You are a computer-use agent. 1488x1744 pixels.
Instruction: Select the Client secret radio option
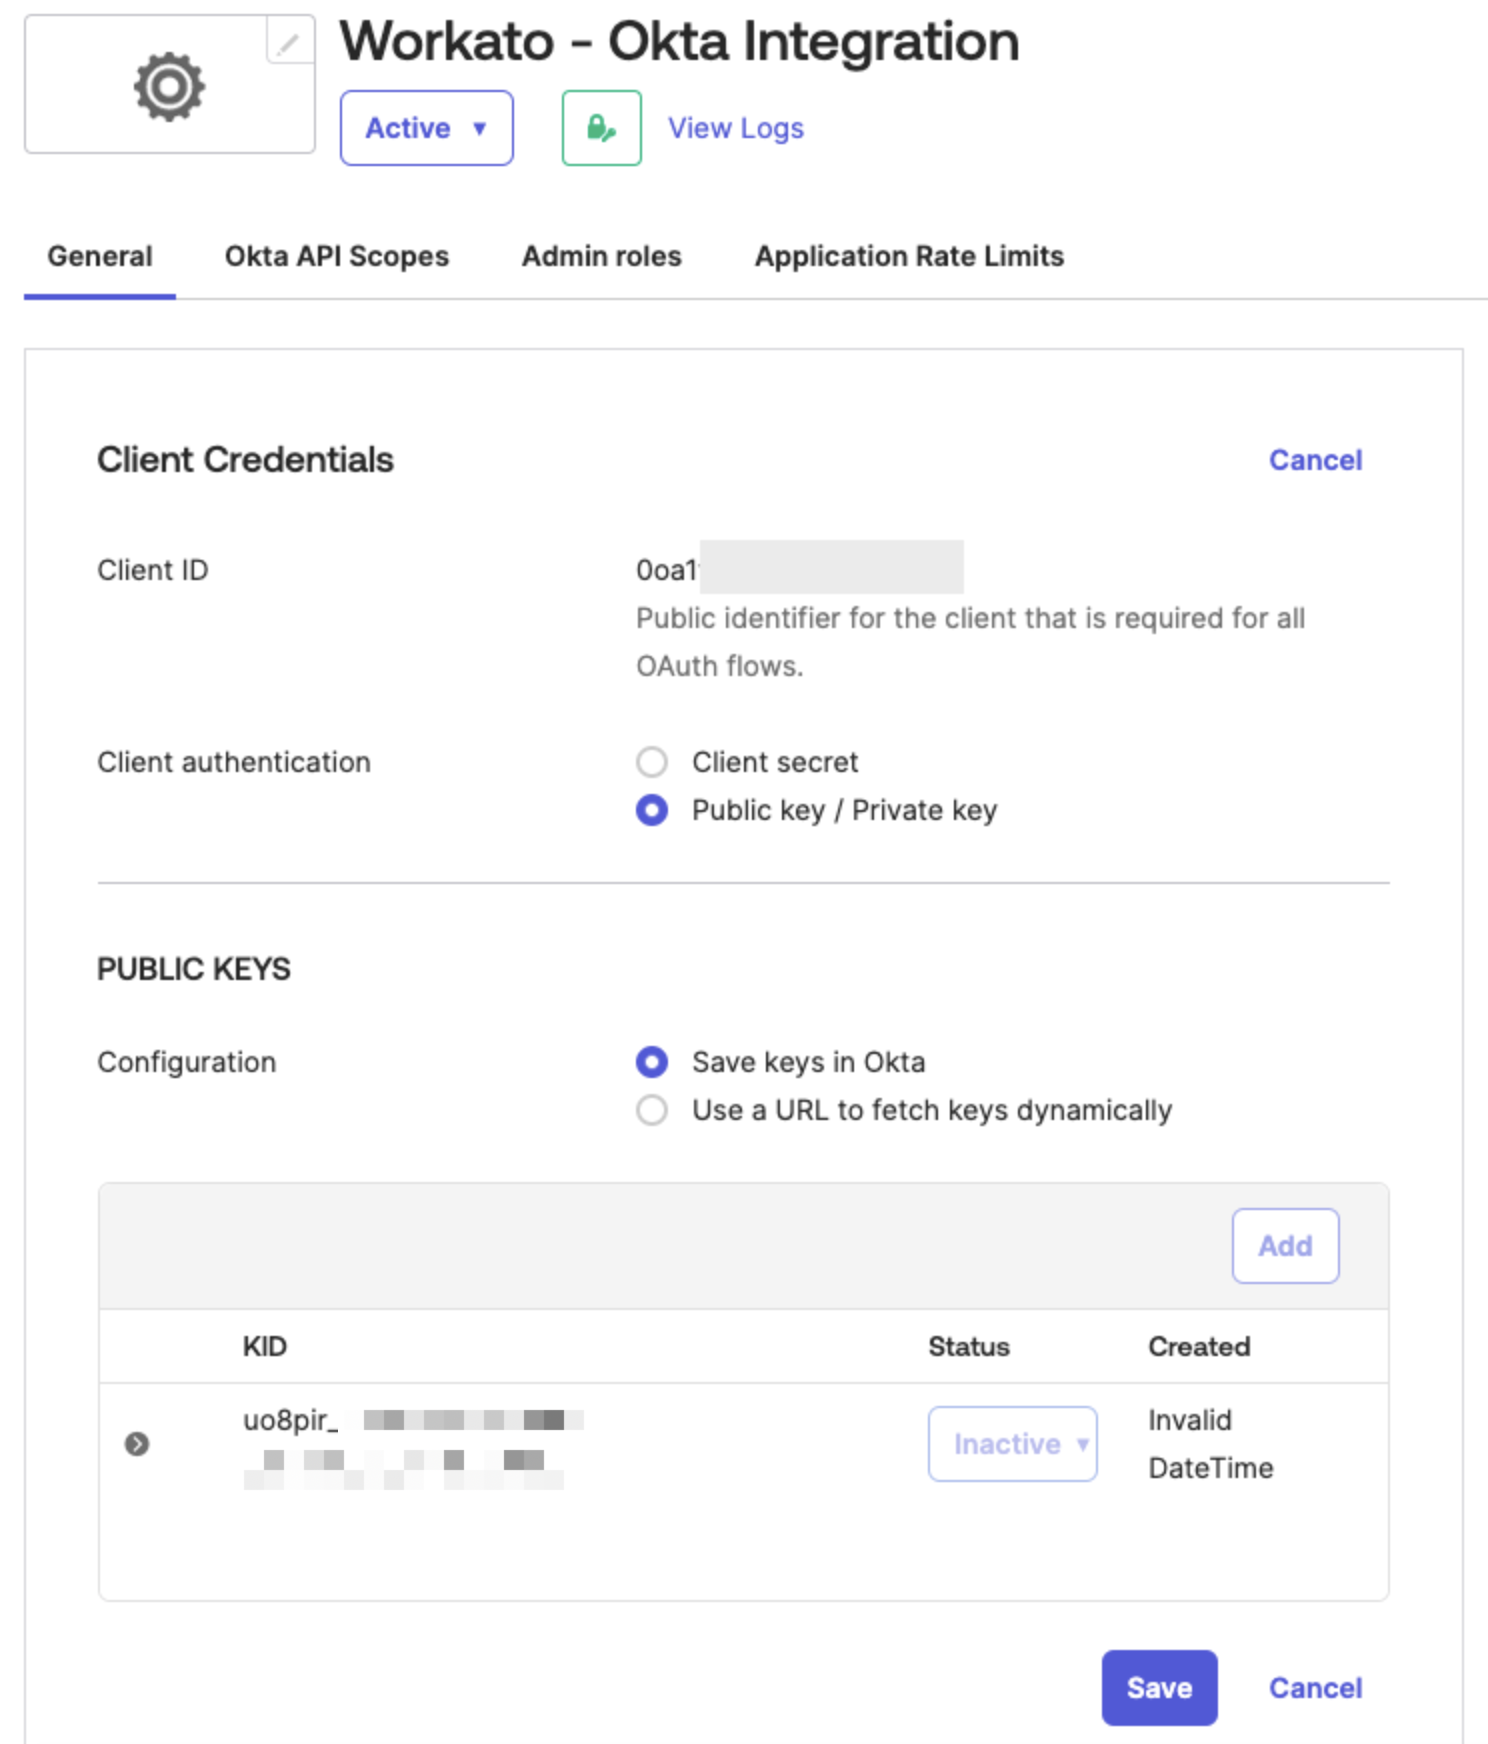[652, 762]
